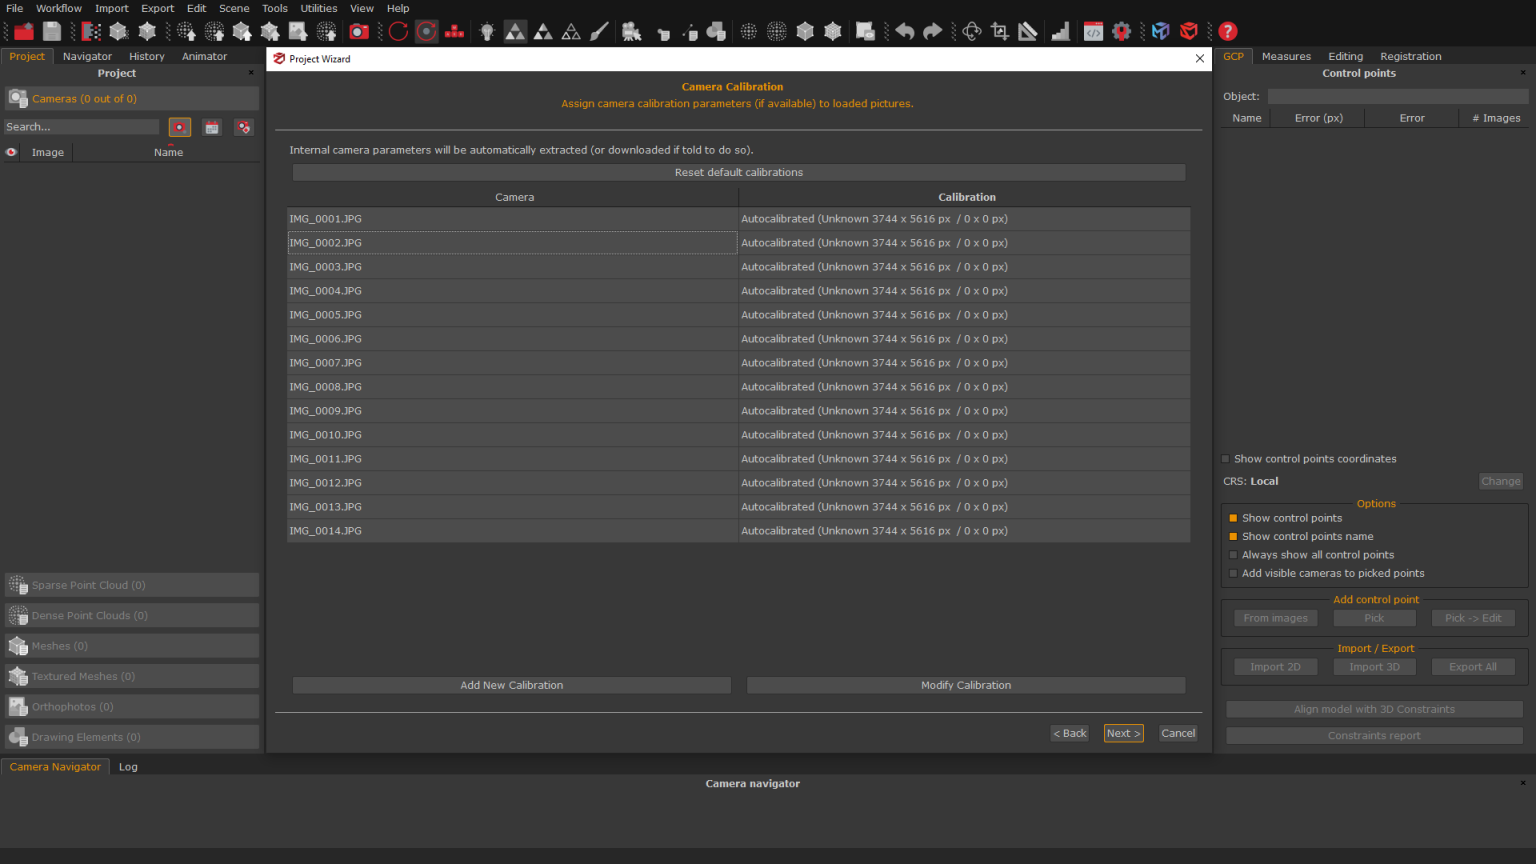Toggle Always show all control points

coord(1233,554)
